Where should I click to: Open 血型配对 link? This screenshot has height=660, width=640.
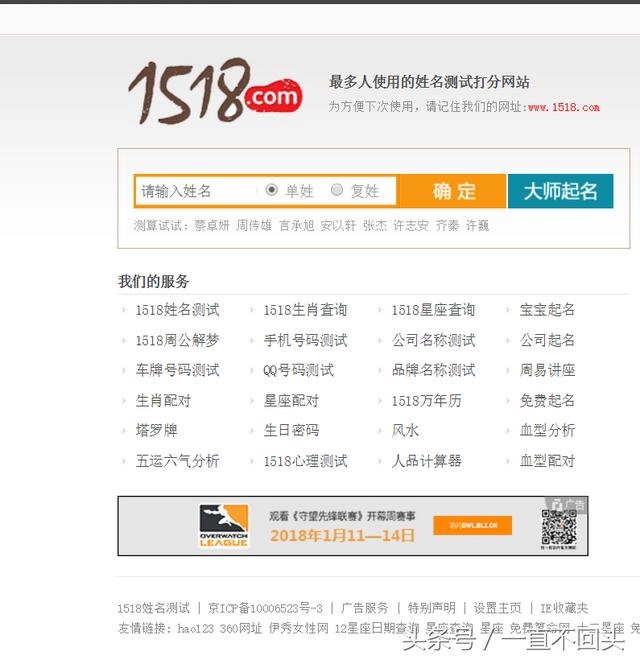pos(547,461)
